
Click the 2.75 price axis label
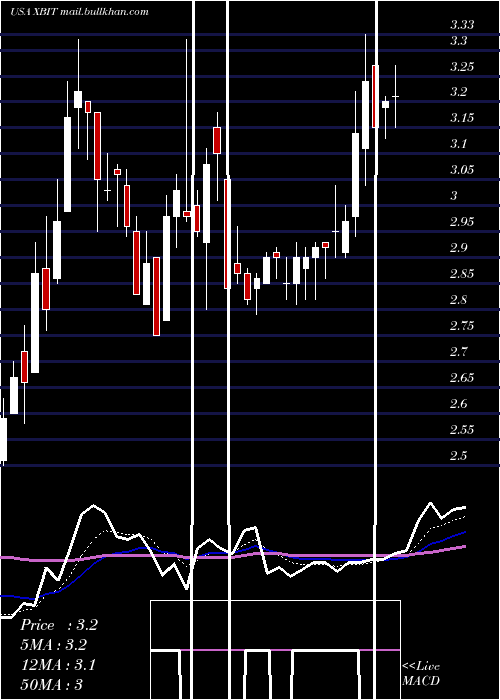click(462, 325)
